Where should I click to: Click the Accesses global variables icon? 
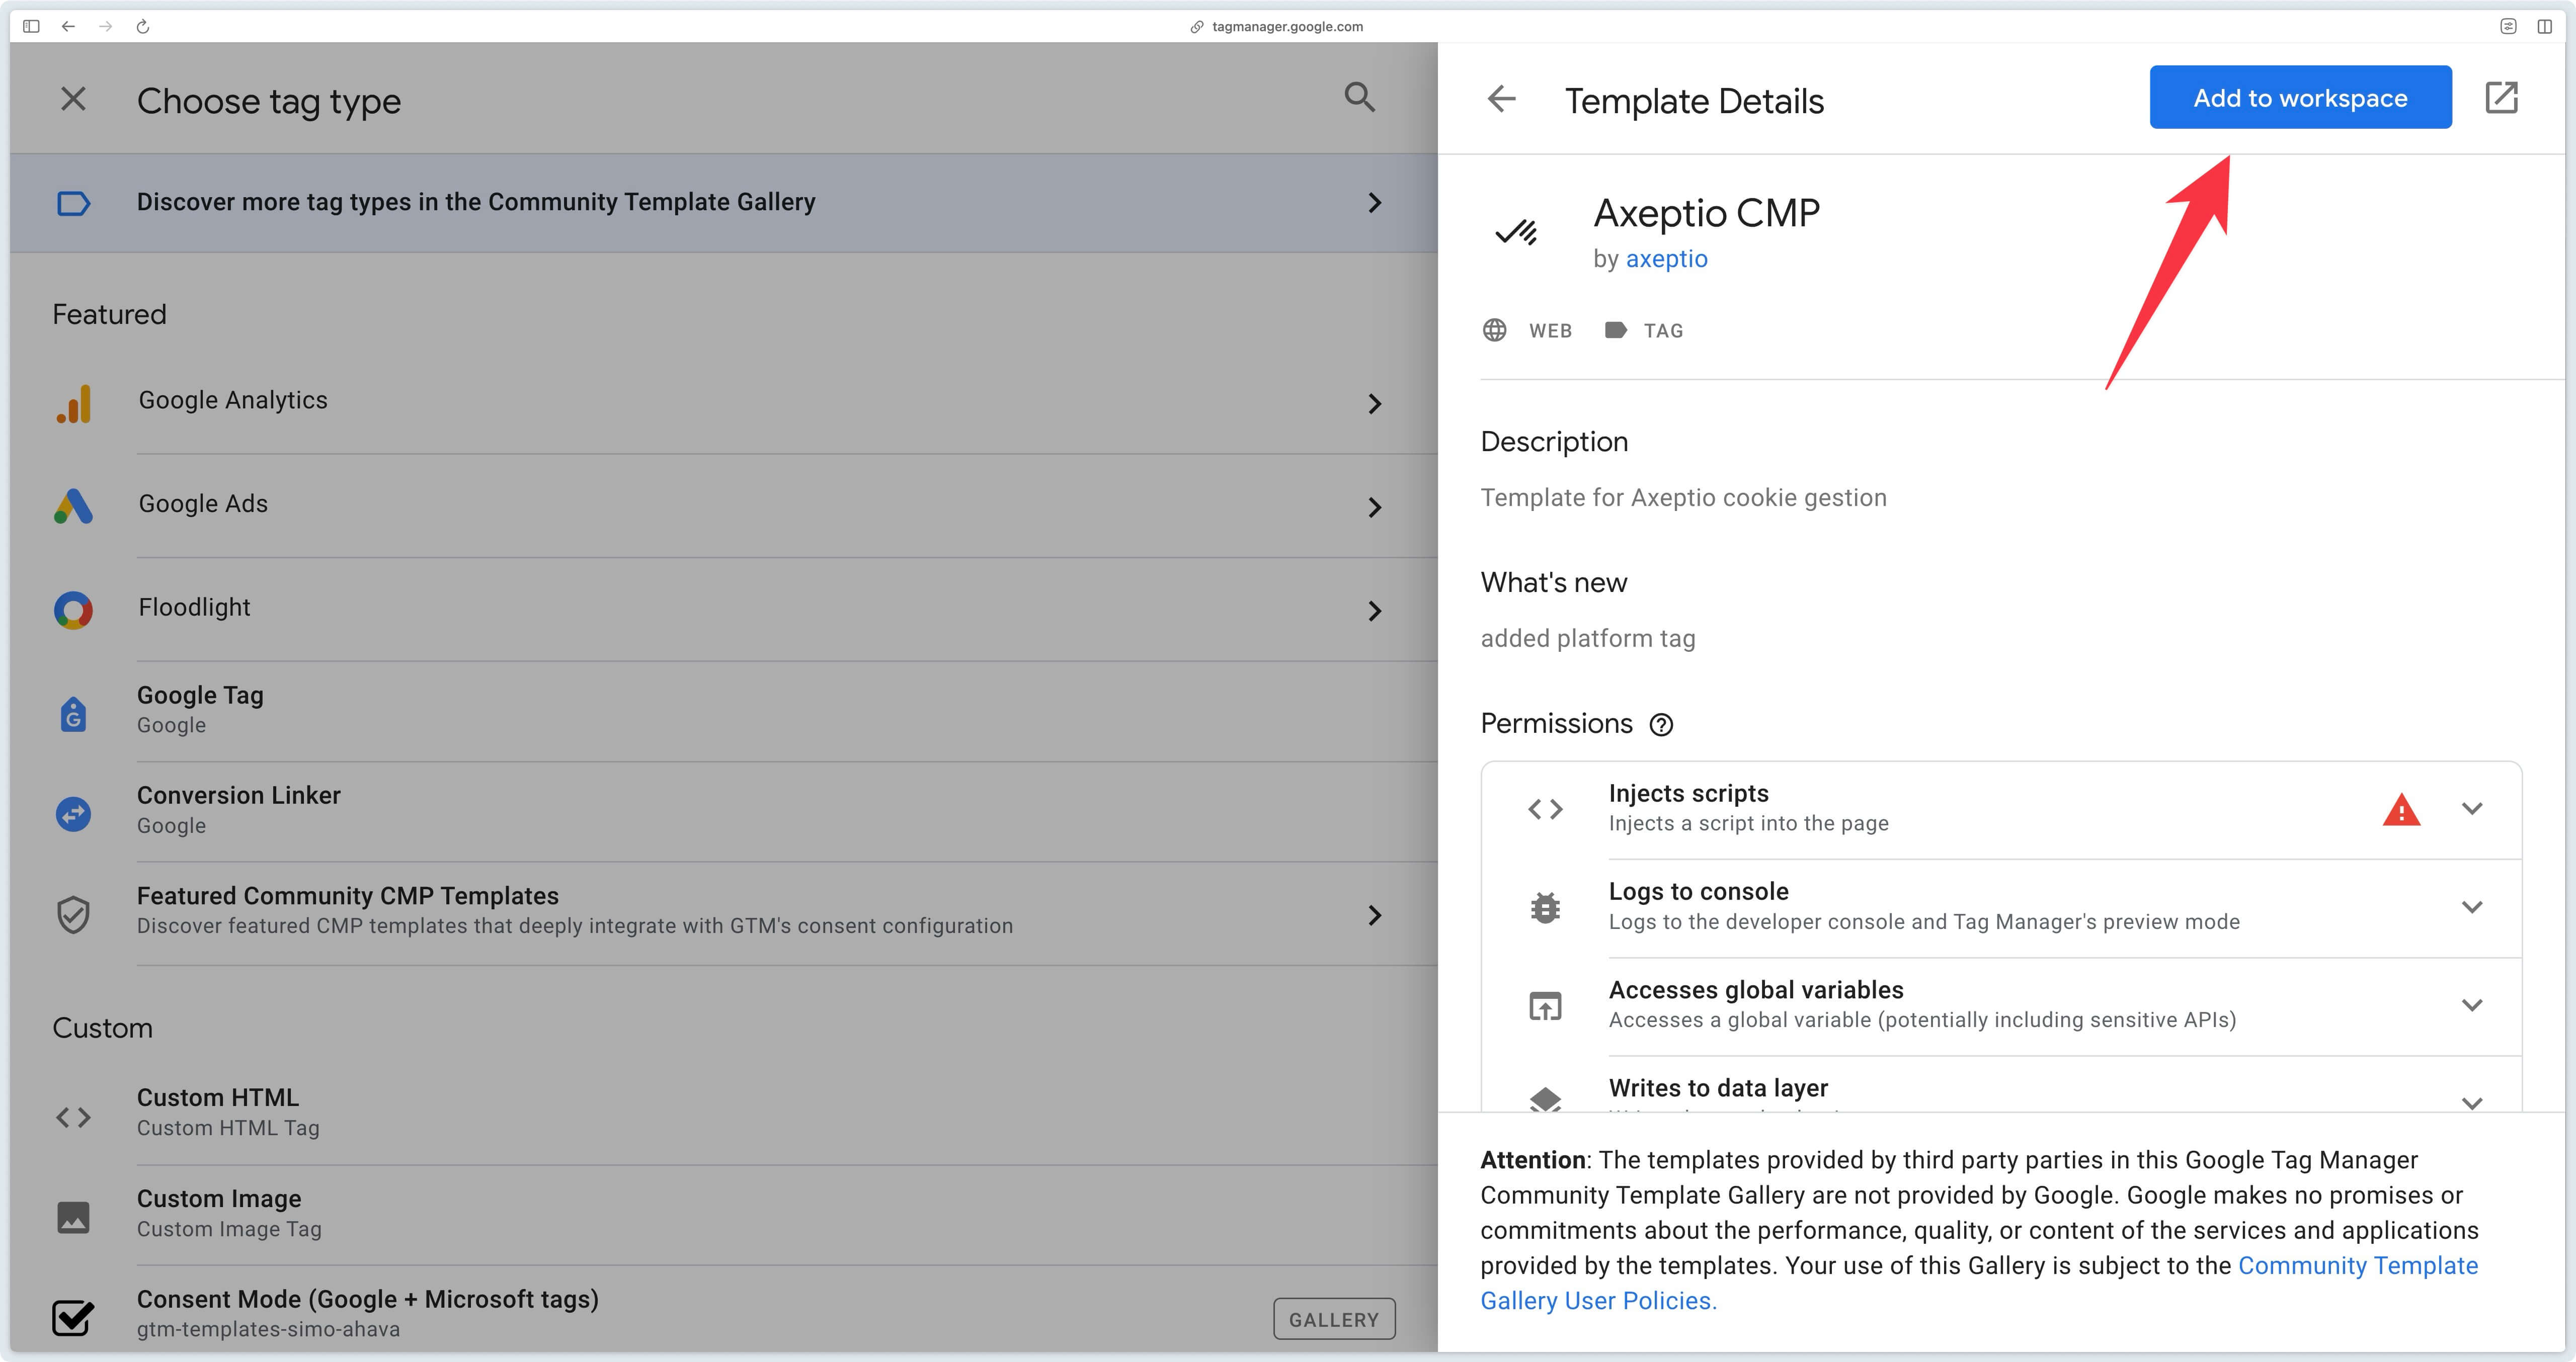[x=1545, y=1006]
